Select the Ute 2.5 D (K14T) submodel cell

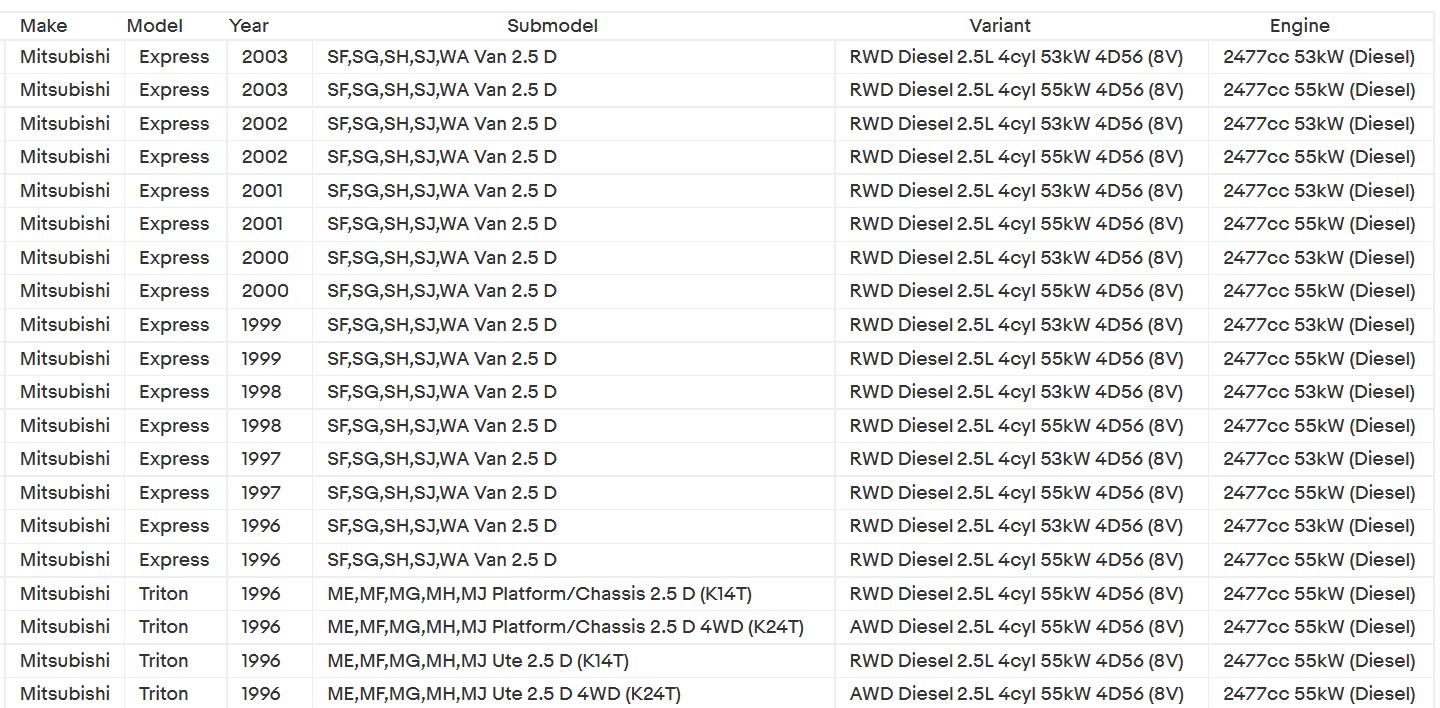(478, 661)
